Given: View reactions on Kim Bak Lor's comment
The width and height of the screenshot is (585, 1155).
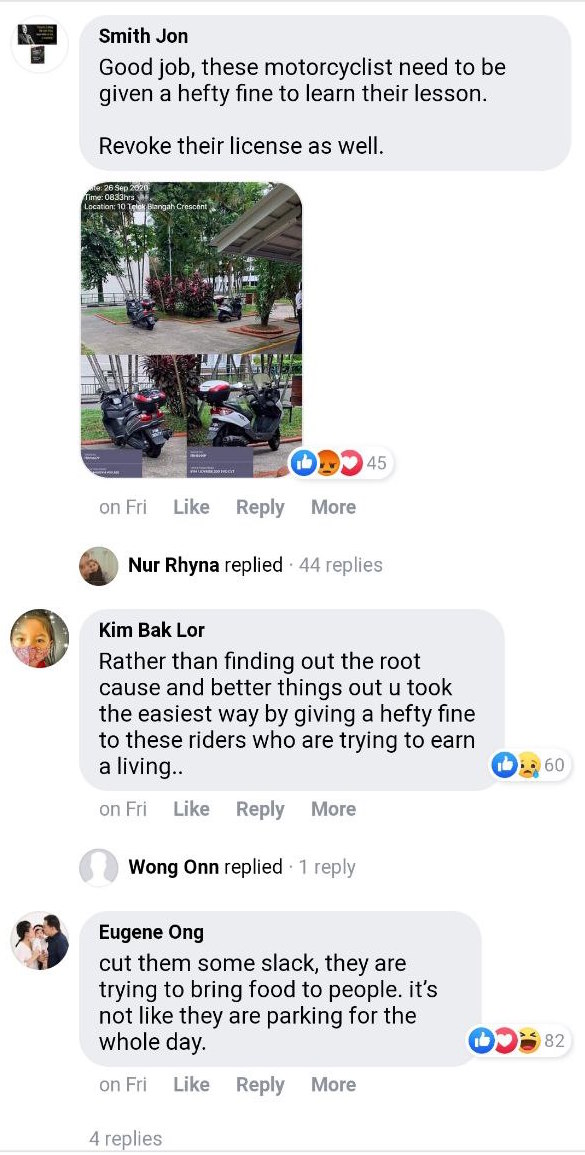Looking at the screenshot, I should click(x=530, y=765).
